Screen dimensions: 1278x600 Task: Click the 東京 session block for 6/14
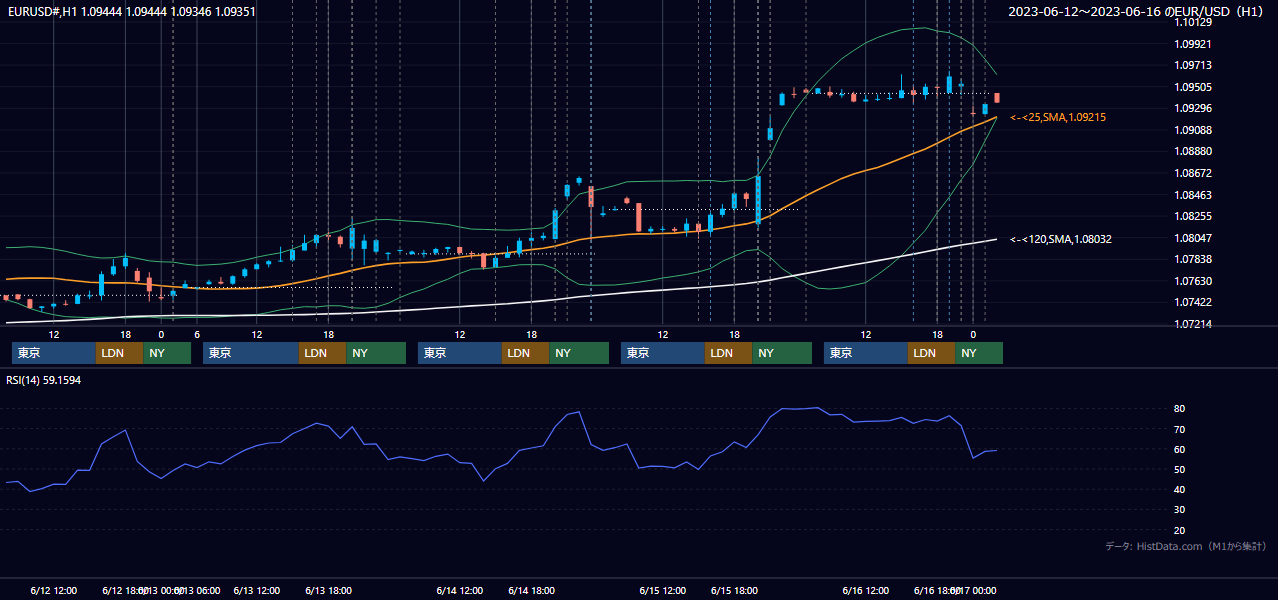pos(460,353)
